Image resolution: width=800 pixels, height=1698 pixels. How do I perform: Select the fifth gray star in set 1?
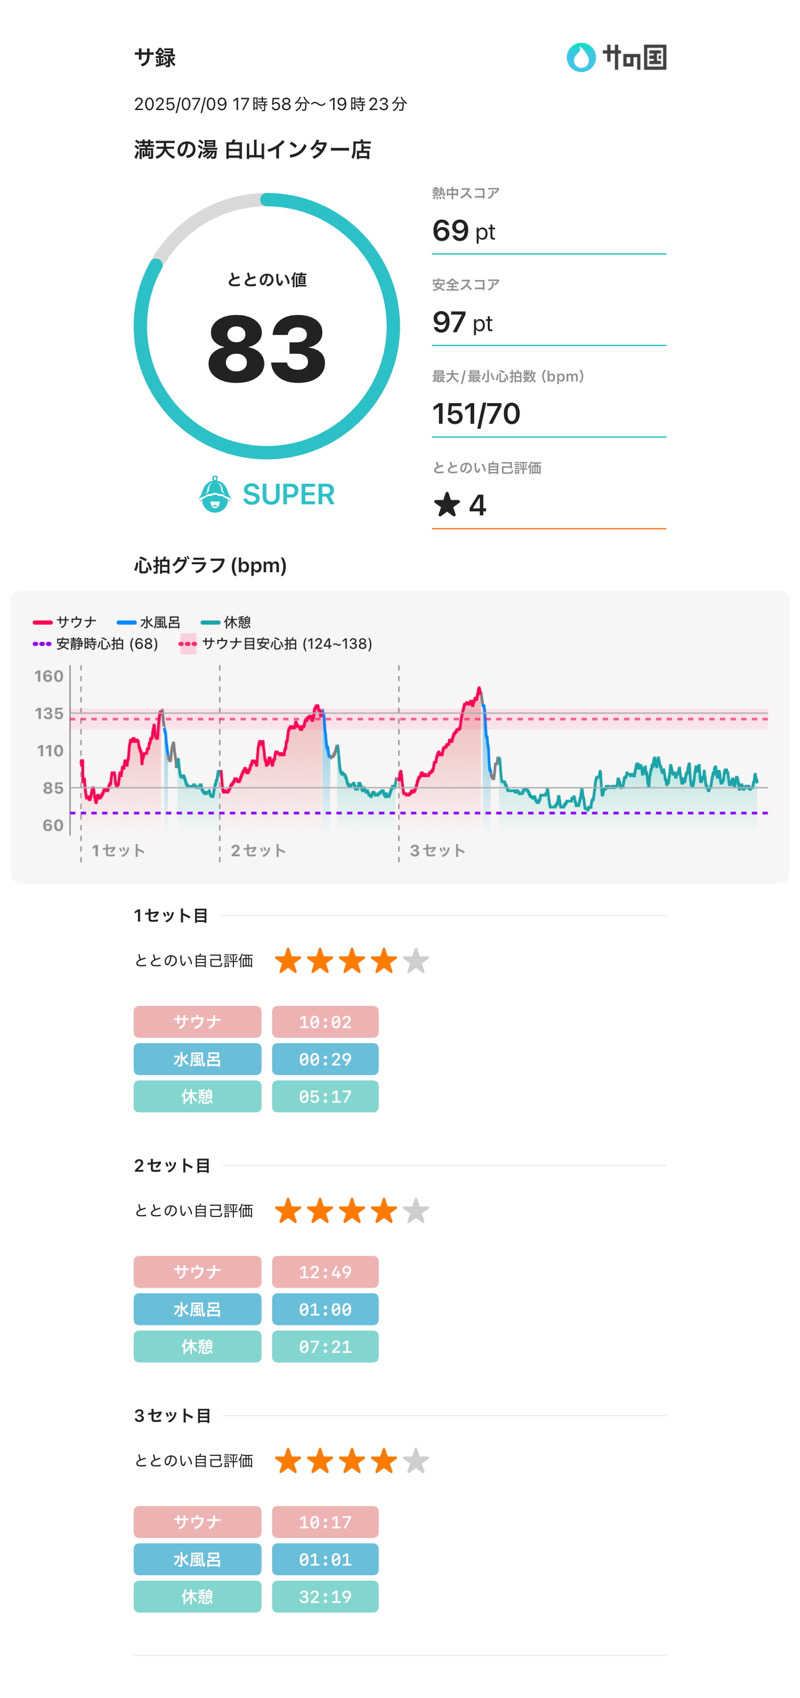[x=416, y=961]
